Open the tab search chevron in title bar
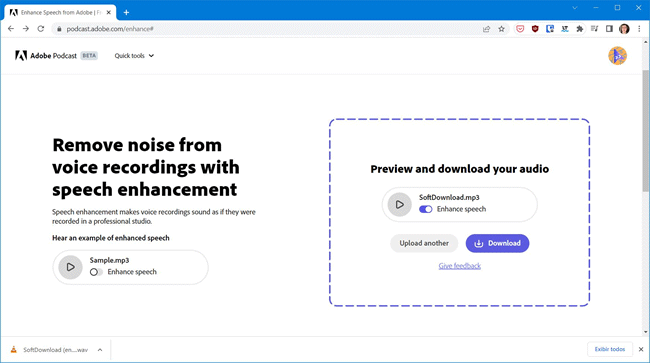 click(x=575, y=7)
